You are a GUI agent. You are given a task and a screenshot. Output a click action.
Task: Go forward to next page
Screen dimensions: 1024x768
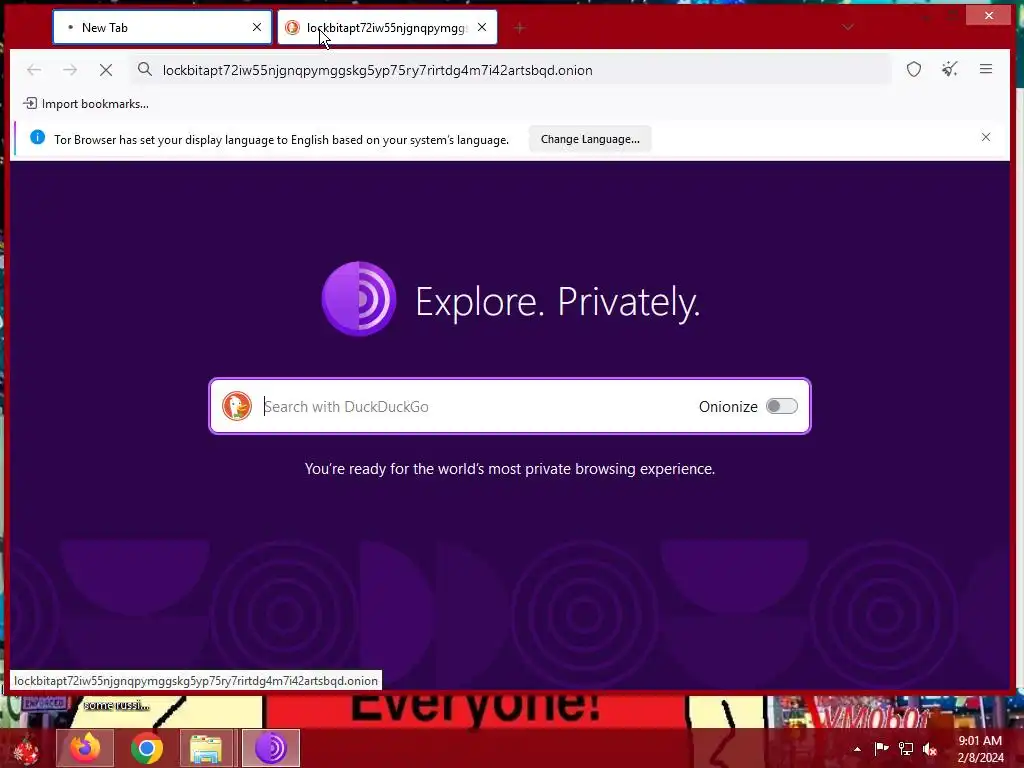[70, 70]
